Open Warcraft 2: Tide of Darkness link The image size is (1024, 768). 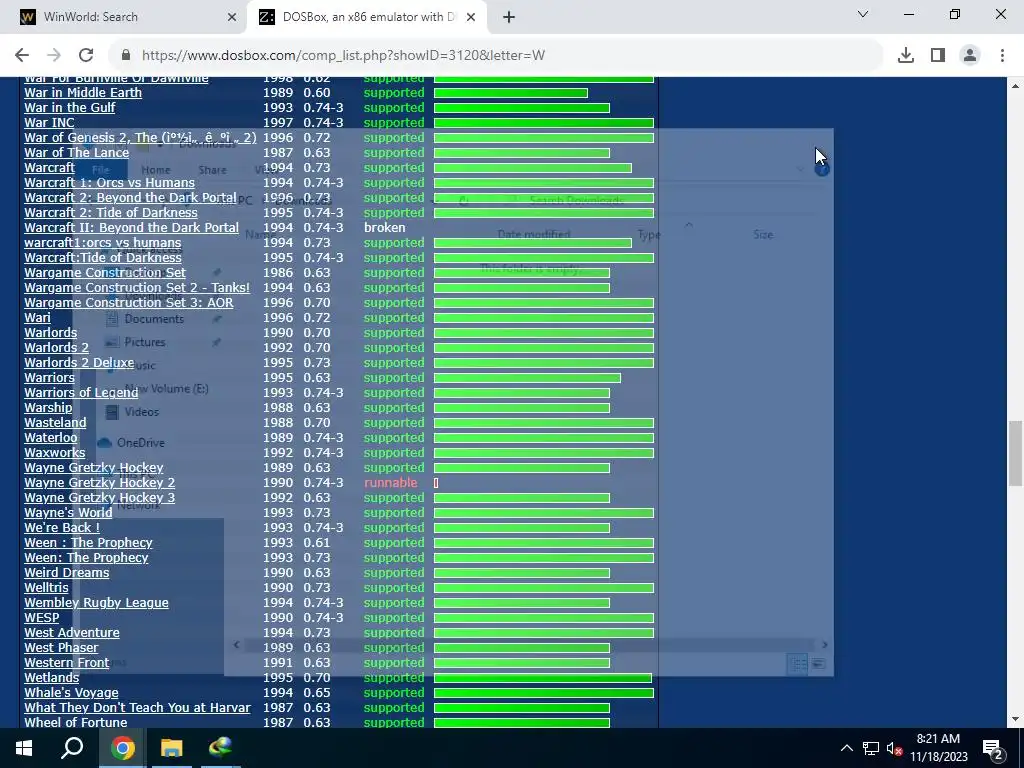click(x=111, y=213)
